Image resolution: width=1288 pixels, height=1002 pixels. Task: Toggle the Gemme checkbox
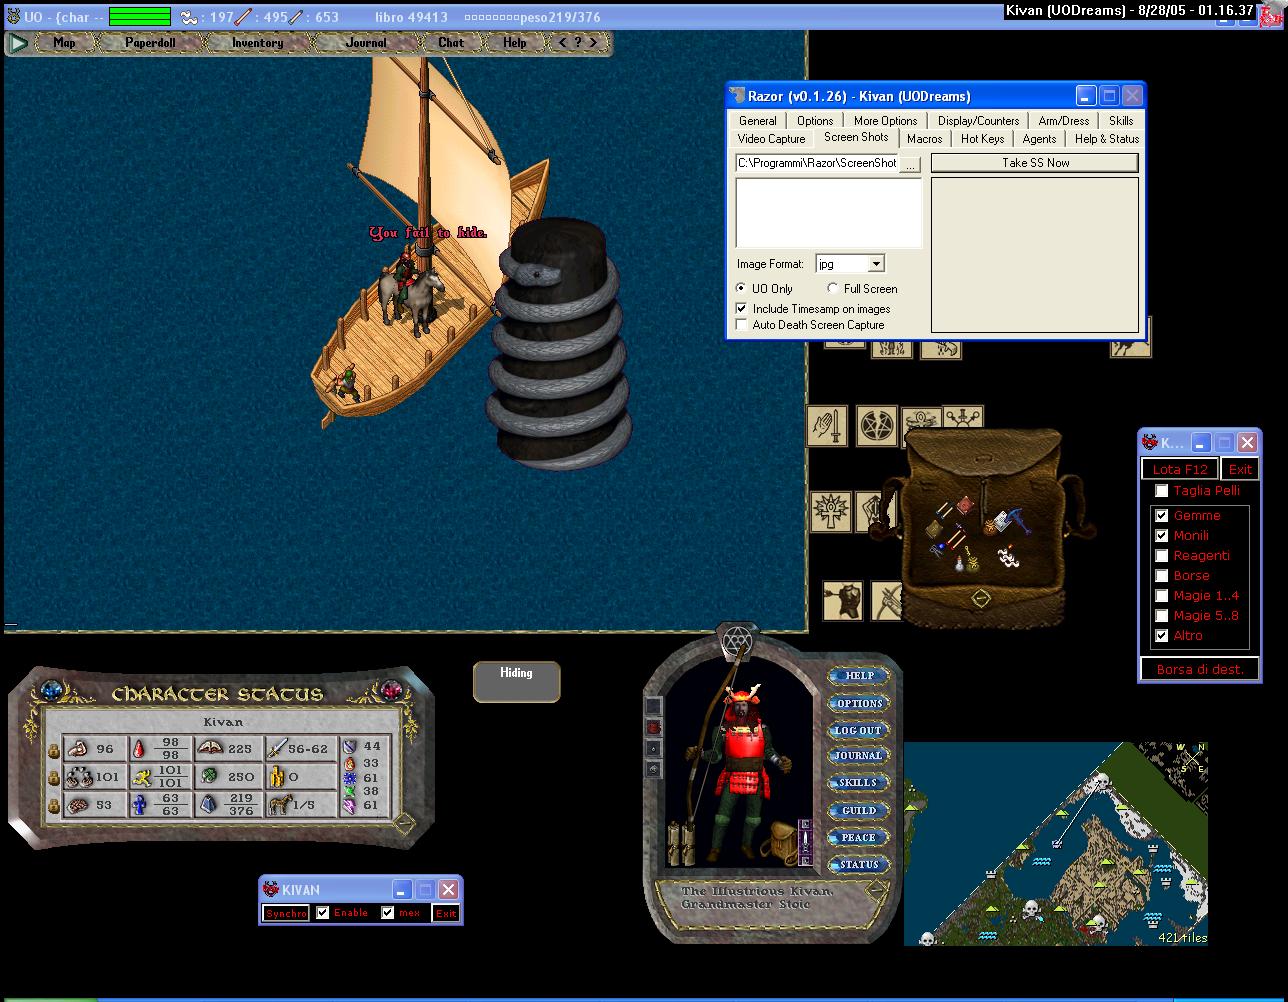click(1161, 516)
